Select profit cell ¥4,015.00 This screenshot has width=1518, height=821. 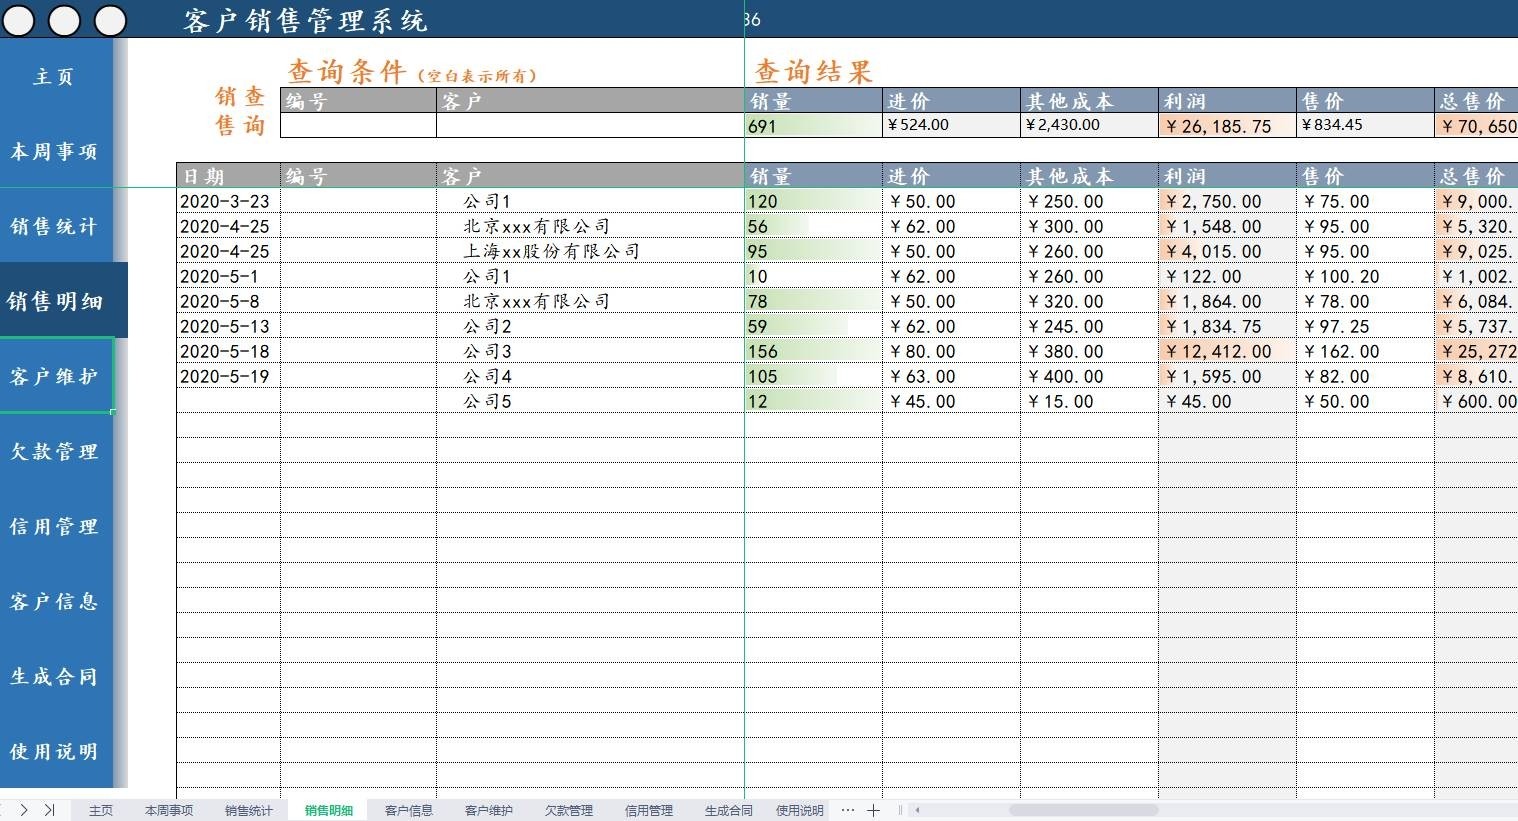[x=1227, y=251]
